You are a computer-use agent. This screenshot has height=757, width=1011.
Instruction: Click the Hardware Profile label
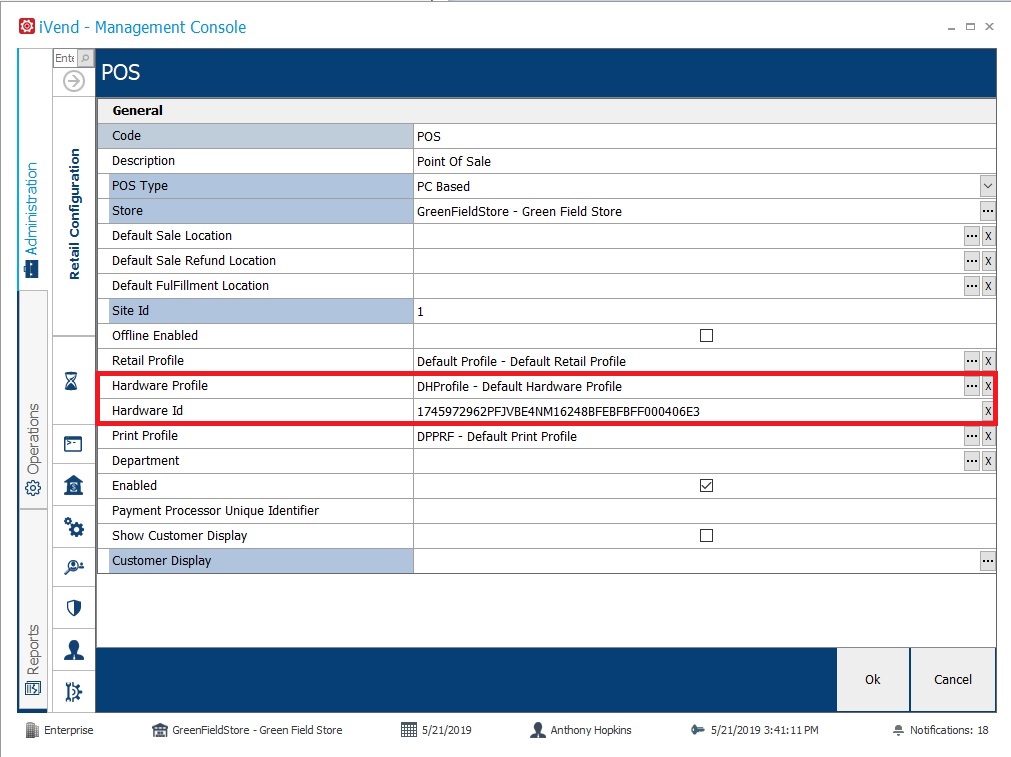coord(160,386)
